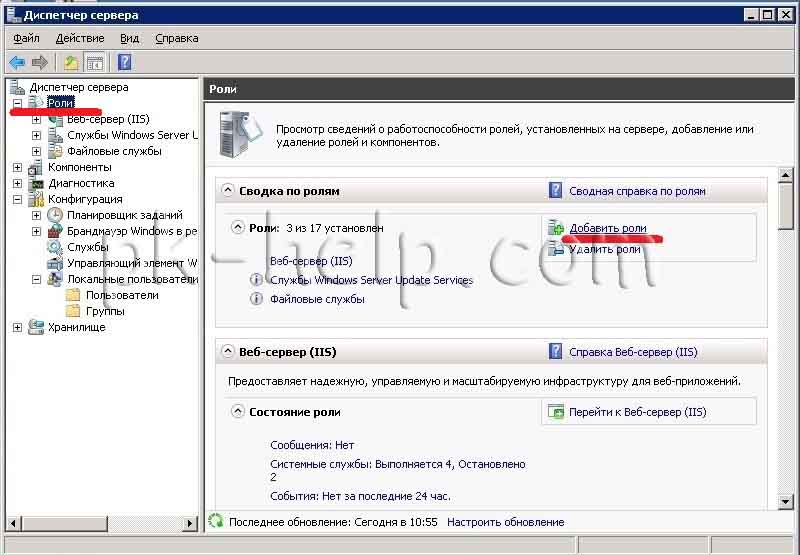This screenshot has height=555, width=800.
Task: Click the Пользователи folder icon
Action: tap(73, 295)
